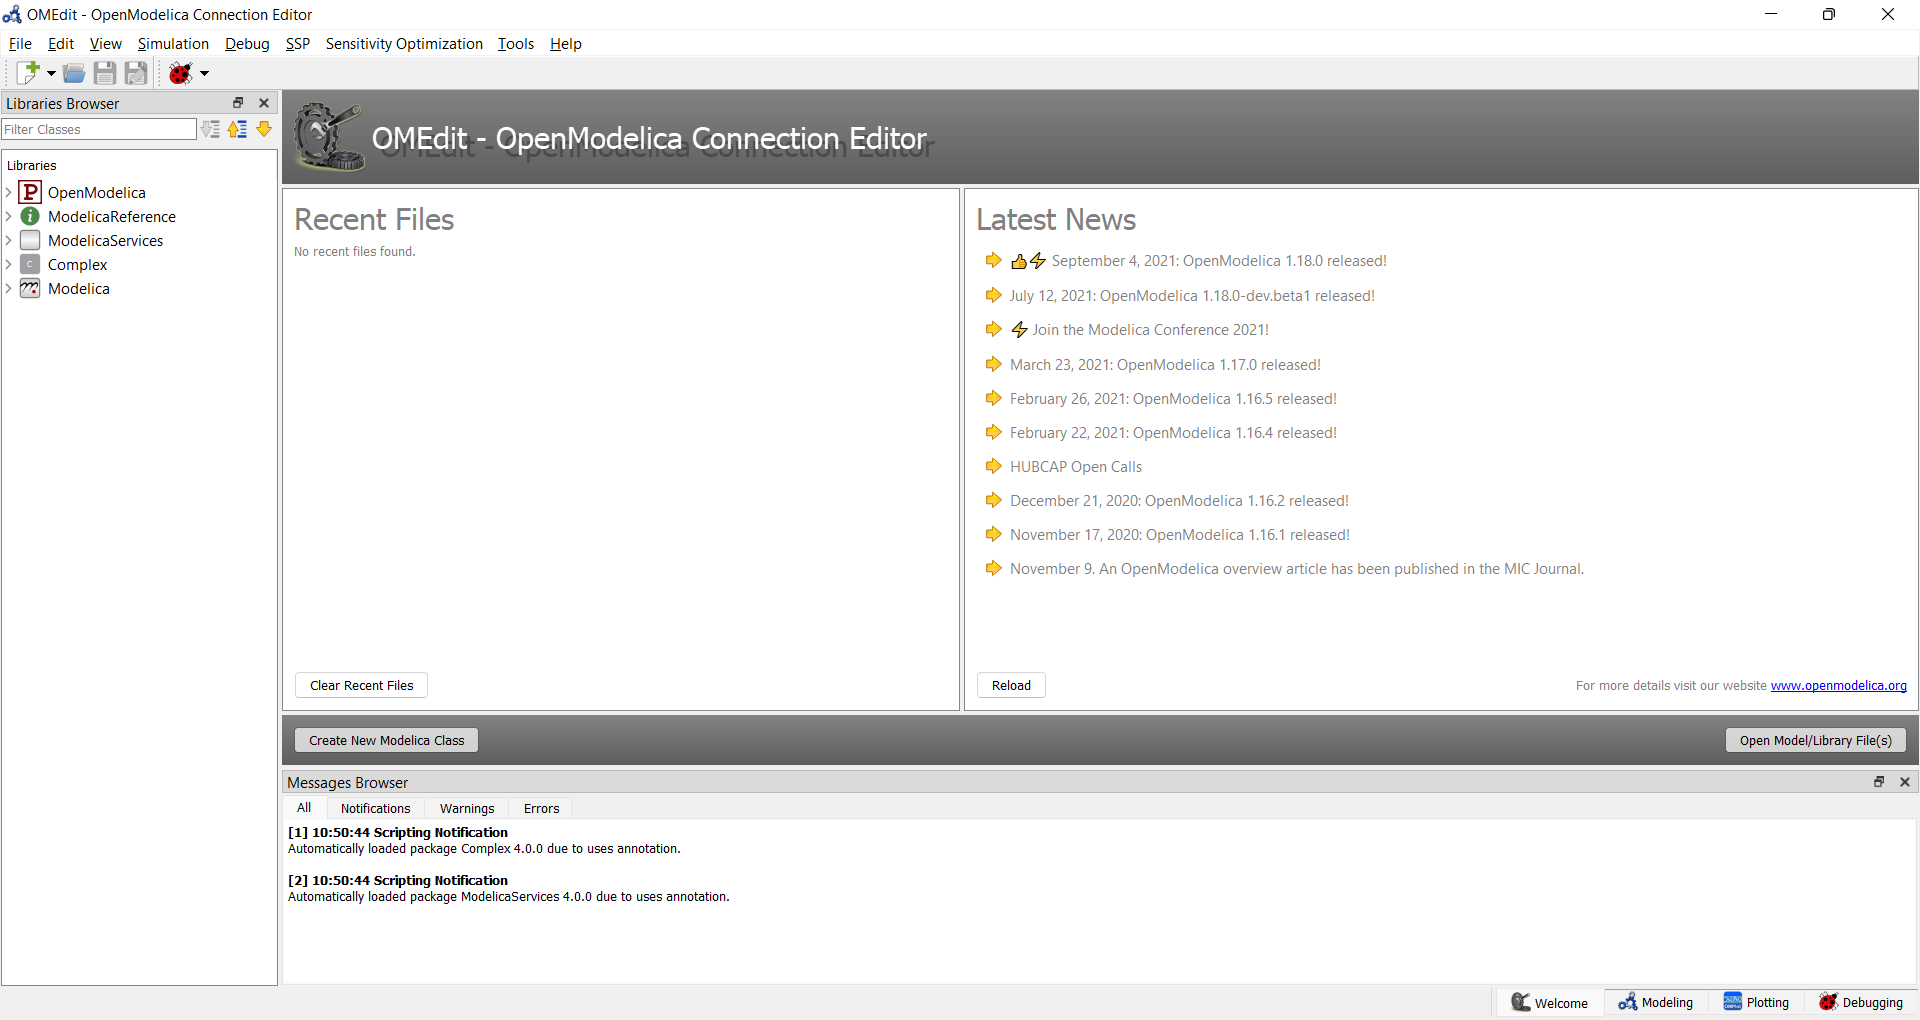Float the Messages Browser panel
Image resolution: width=1920 pixels, height=1020 pixels.
tap(1878, 782)
